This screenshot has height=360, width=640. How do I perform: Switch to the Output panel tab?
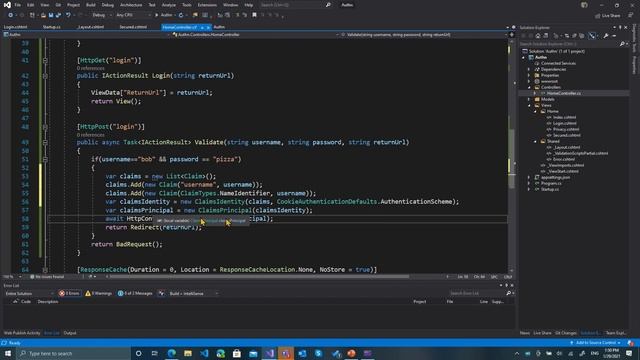pyautogui.click(x=70, y=333)
